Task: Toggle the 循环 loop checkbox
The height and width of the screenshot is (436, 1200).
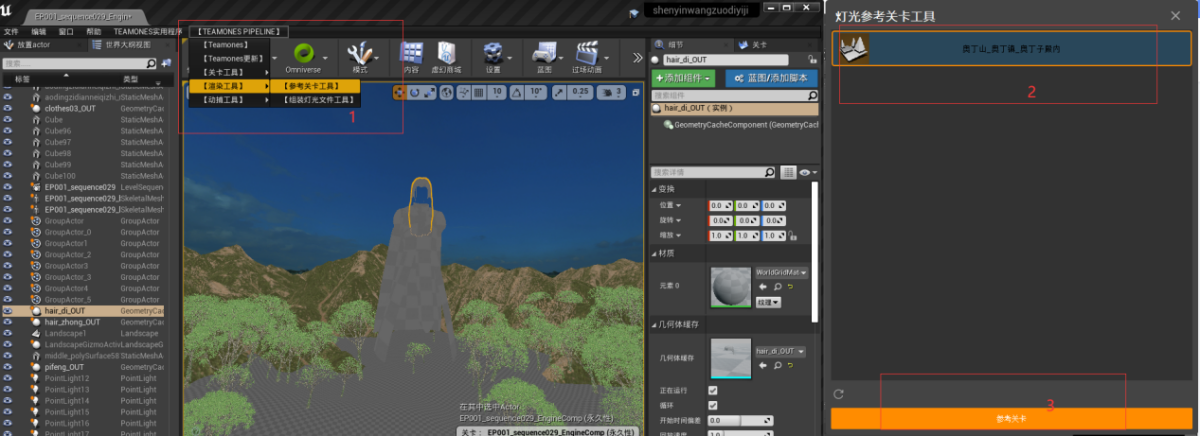Action: 712,406
